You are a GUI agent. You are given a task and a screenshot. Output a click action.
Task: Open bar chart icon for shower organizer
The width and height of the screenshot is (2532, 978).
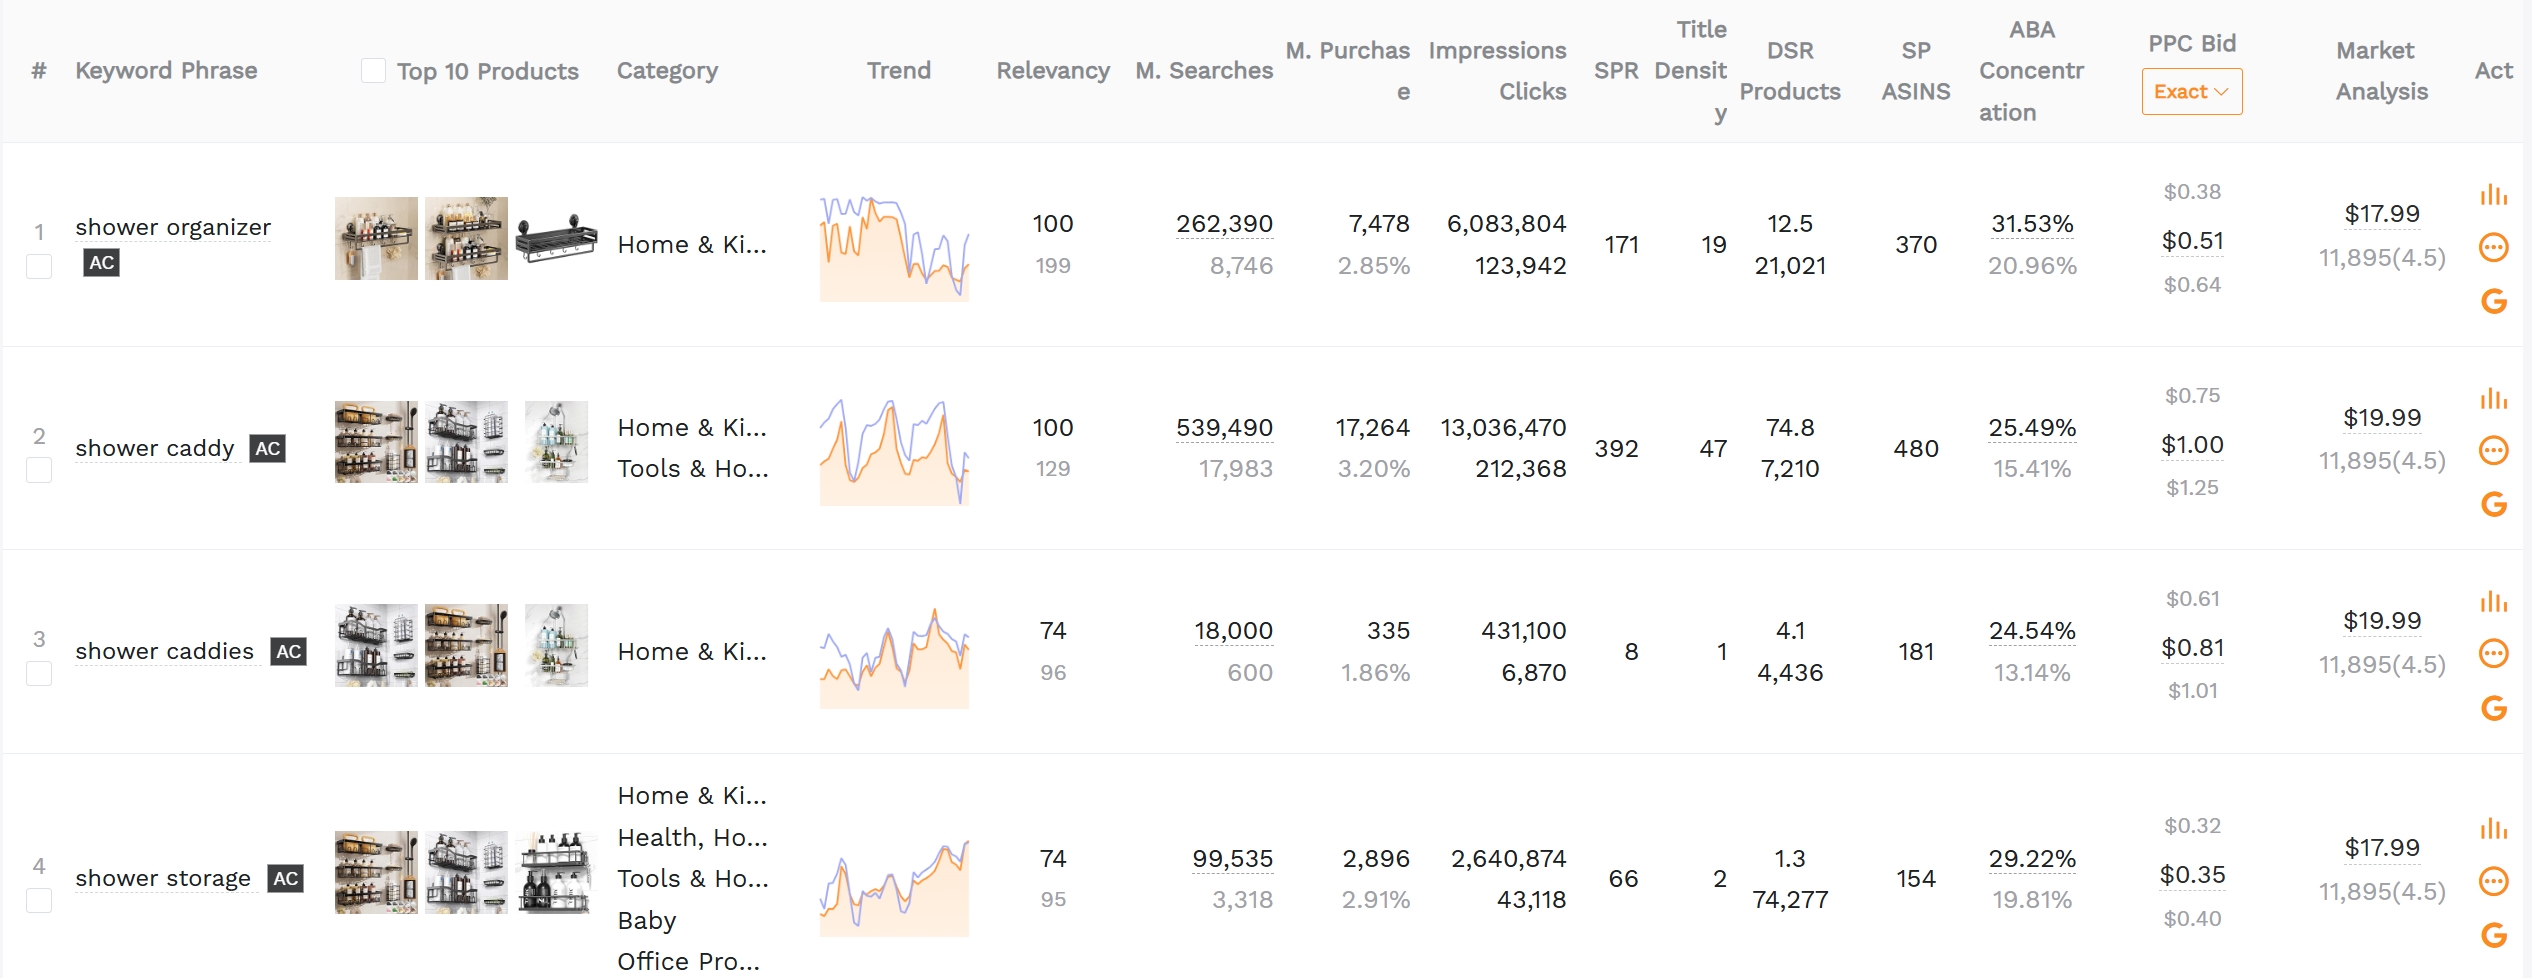coord(2493,194)
